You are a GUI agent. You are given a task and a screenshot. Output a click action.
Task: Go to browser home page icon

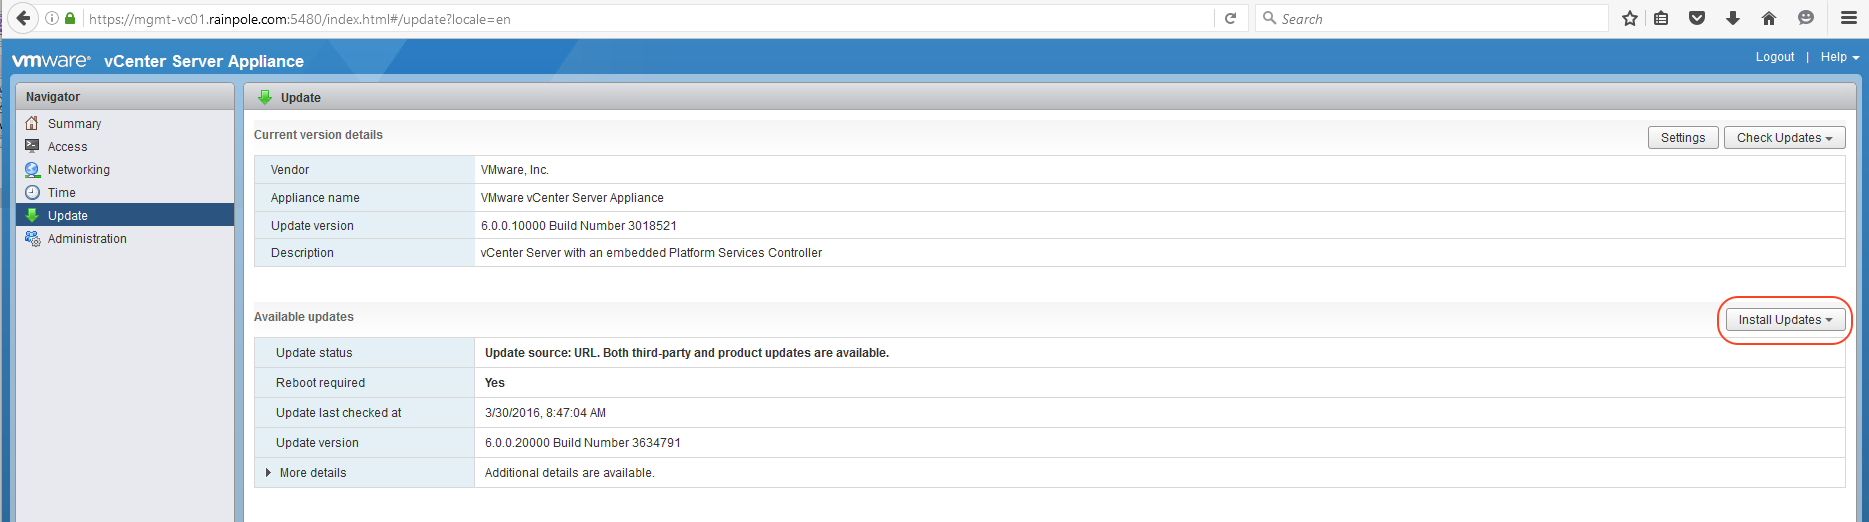(x=1769, y=18)
